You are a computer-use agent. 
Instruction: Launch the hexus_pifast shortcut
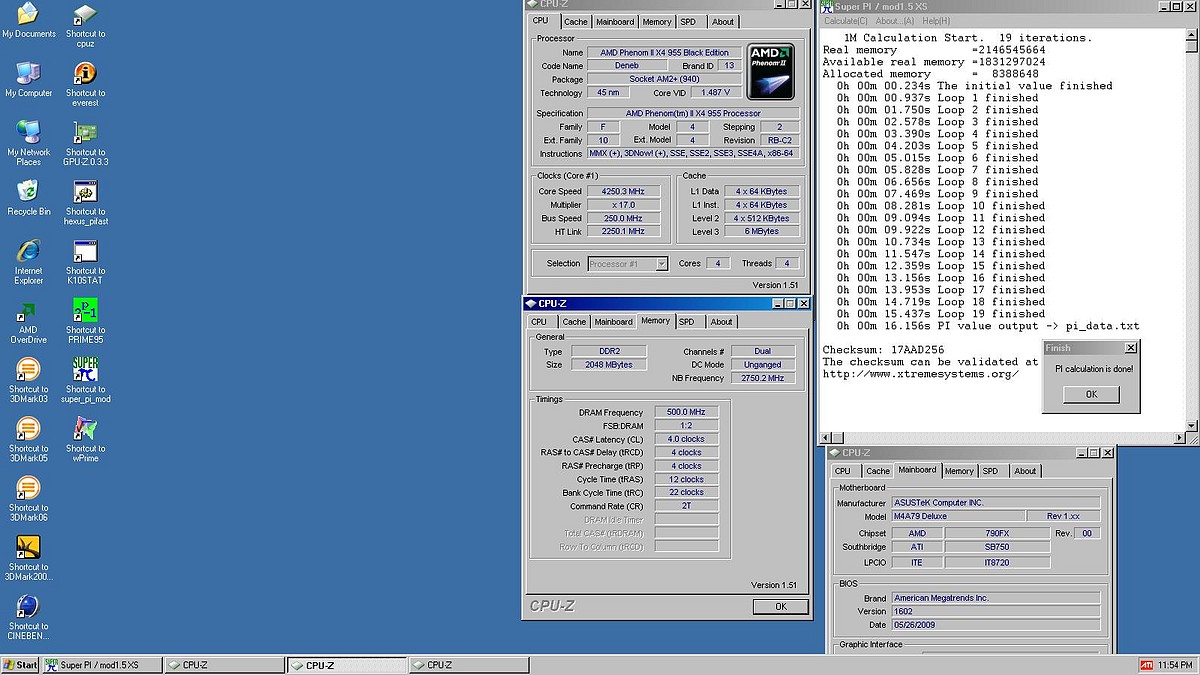(x=85, y=192)
